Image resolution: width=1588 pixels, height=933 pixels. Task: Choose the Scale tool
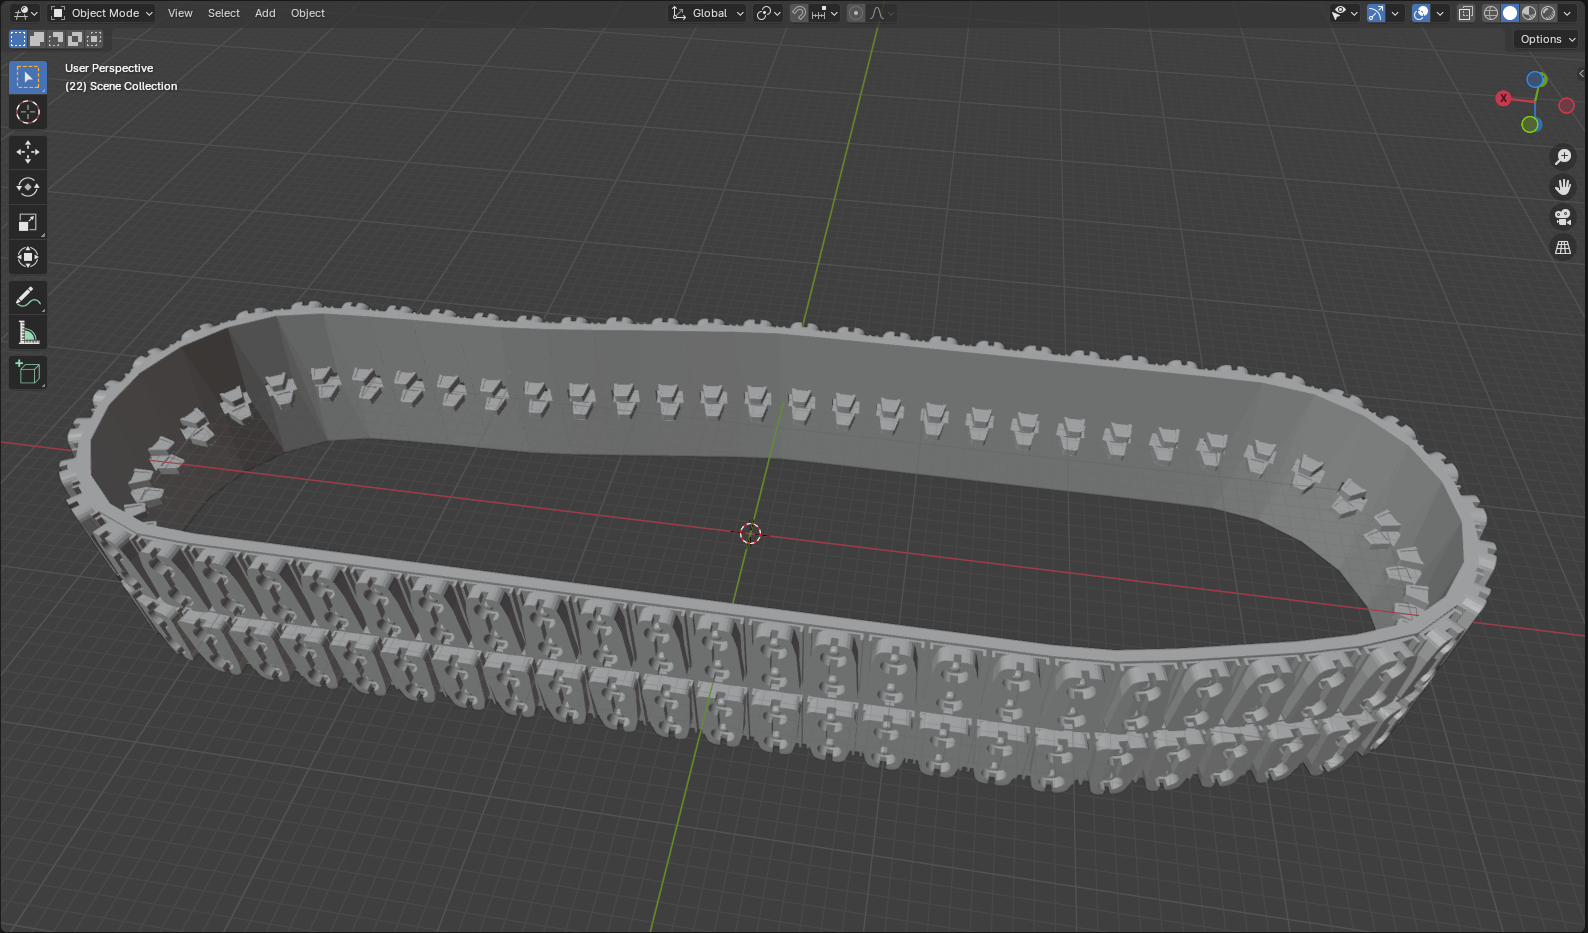[x=28, y=222]
